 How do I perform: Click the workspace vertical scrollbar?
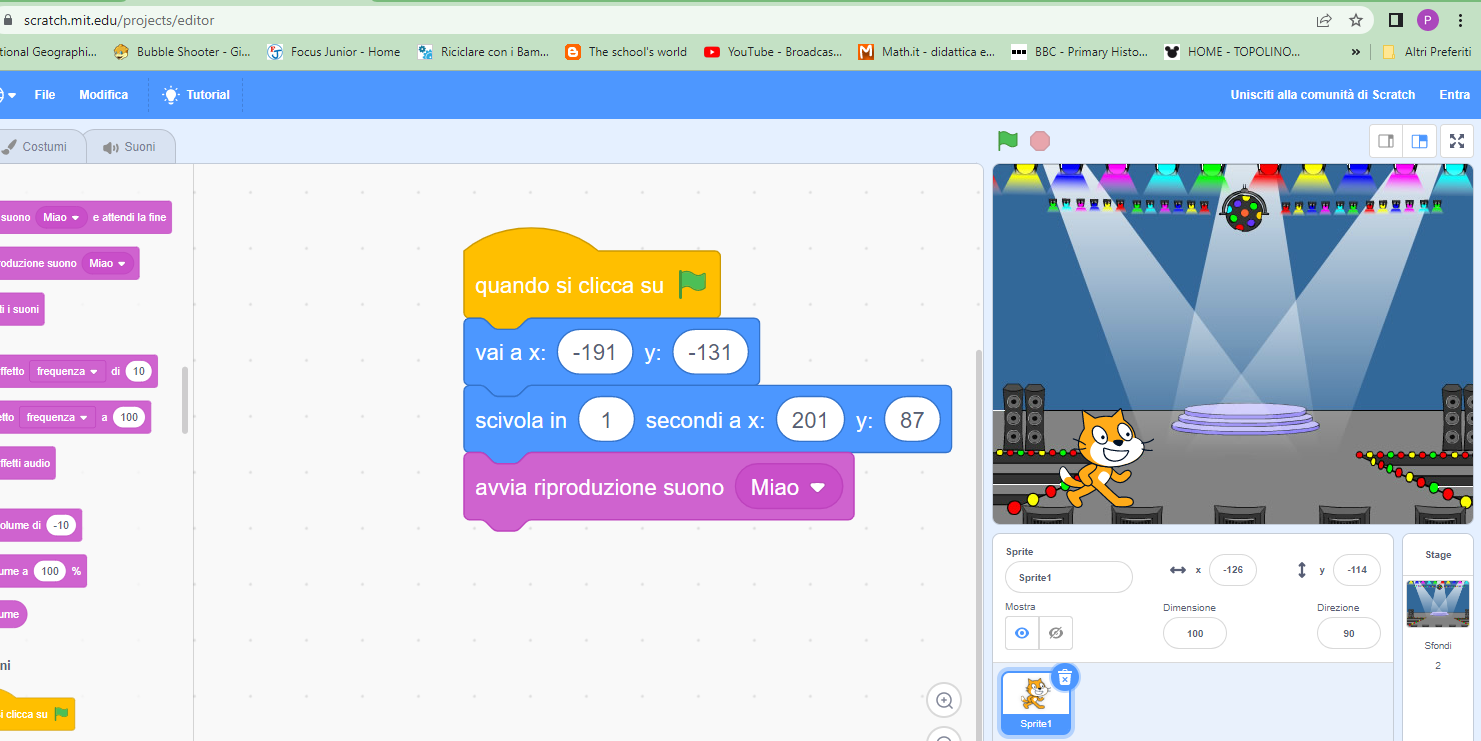(x=978, y=545)
